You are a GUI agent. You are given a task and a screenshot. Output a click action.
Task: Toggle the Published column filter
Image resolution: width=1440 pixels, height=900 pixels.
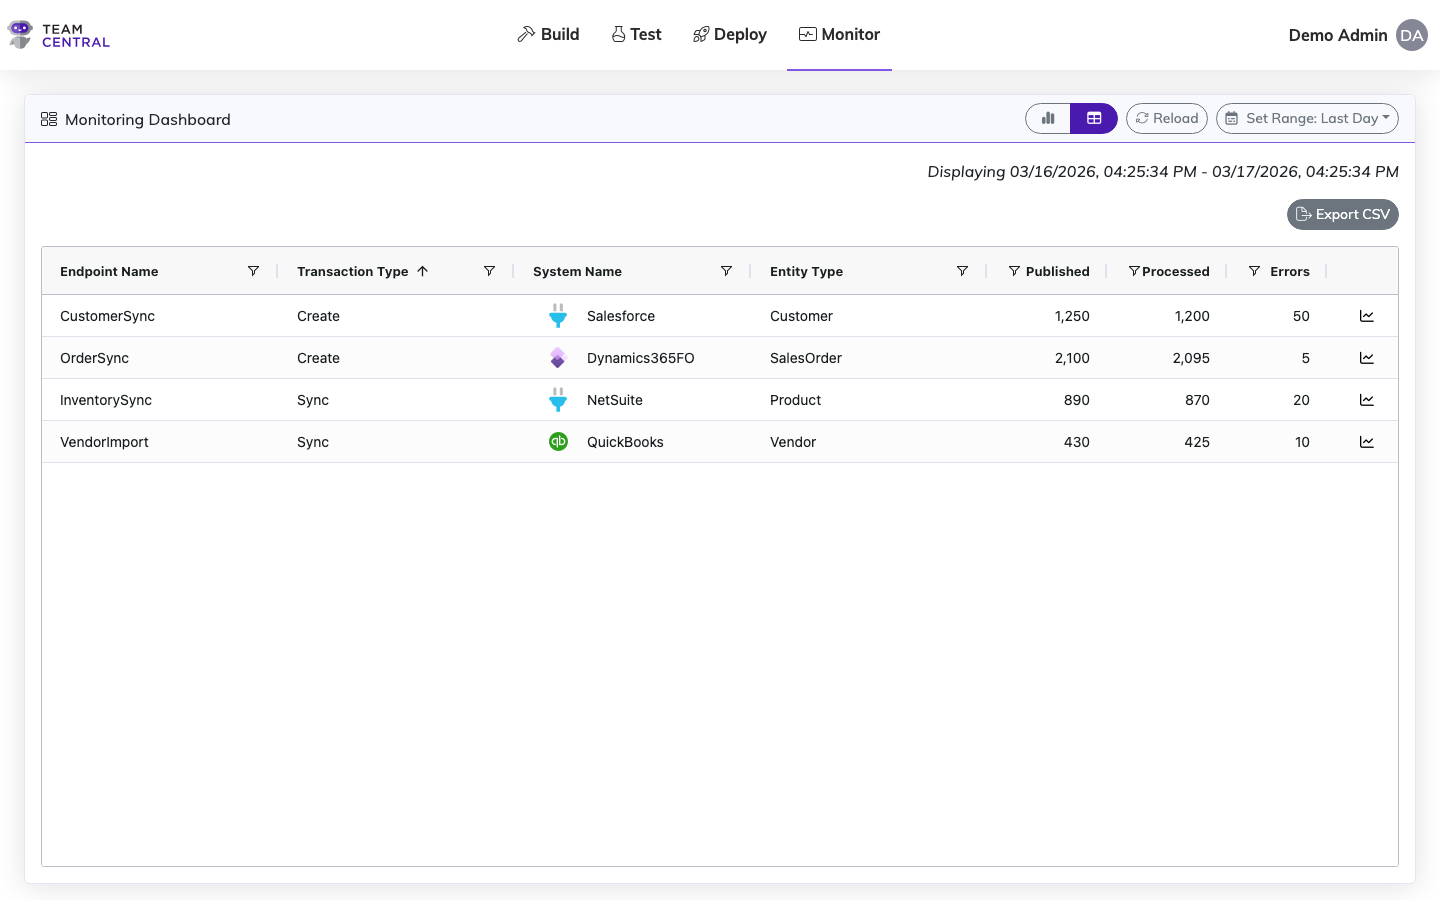(x=1013, y=270)
